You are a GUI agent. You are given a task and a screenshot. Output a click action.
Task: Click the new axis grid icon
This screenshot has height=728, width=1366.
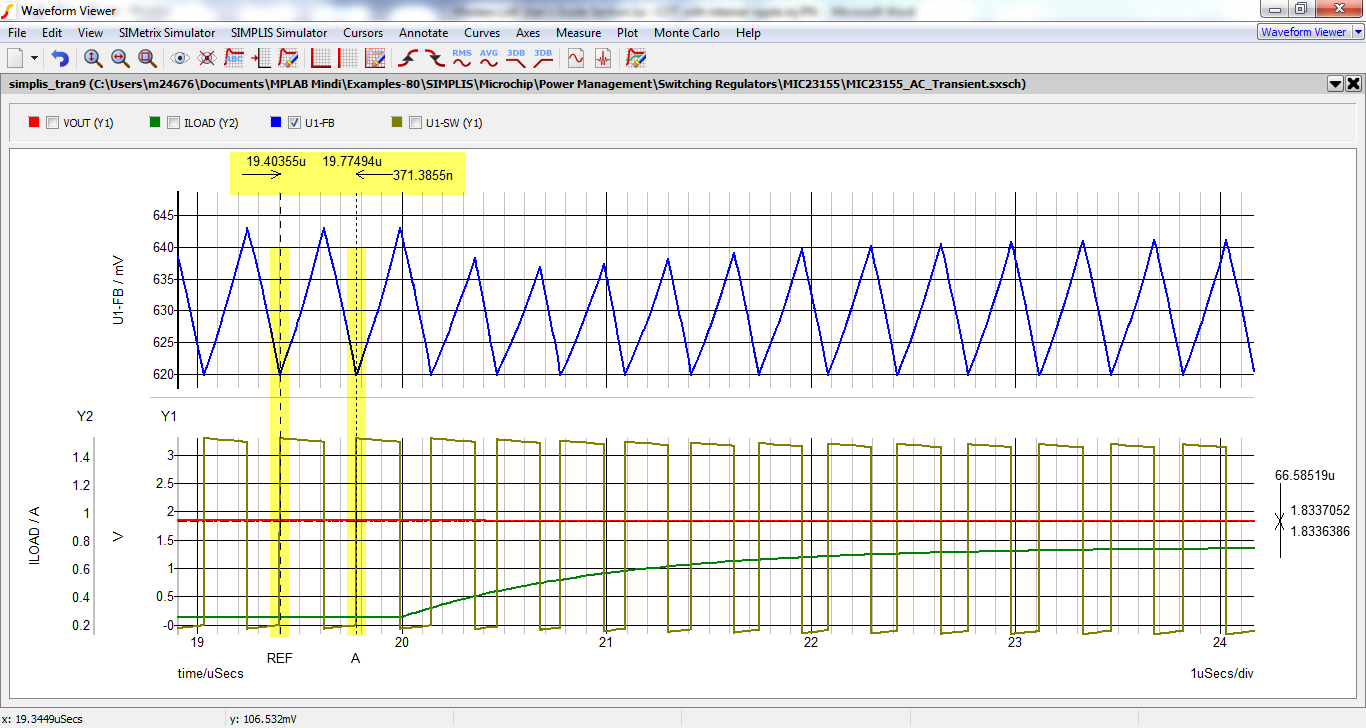(321, 58)
